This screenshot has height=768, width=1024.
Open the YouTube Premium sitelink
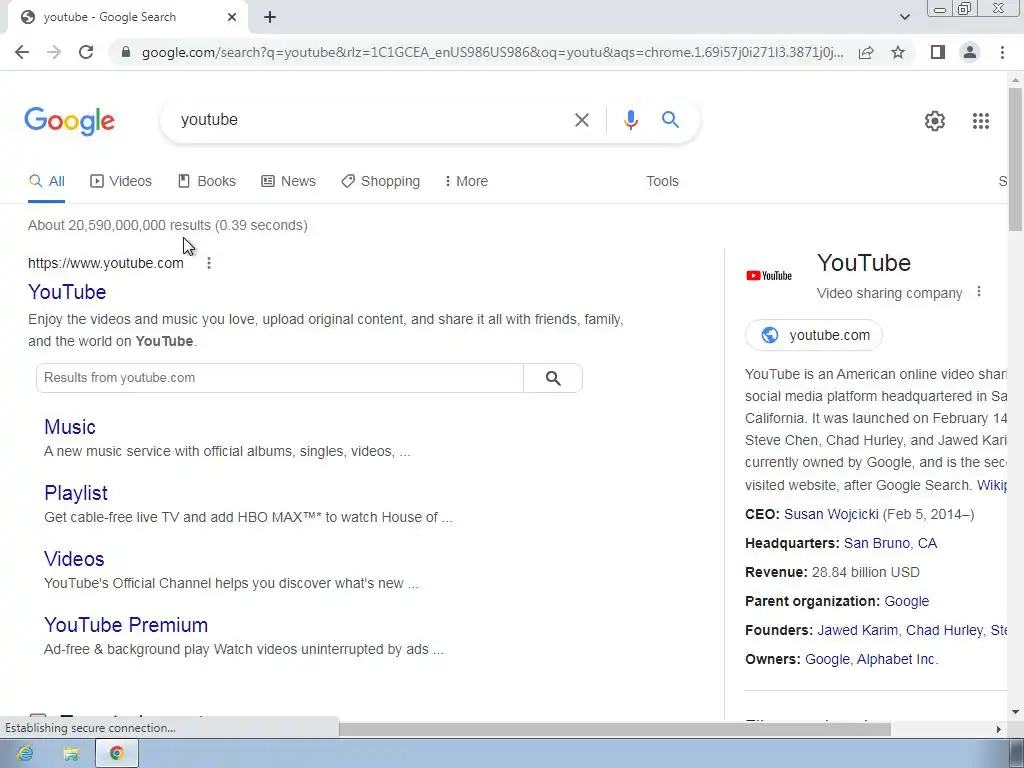tap(126, 625)
